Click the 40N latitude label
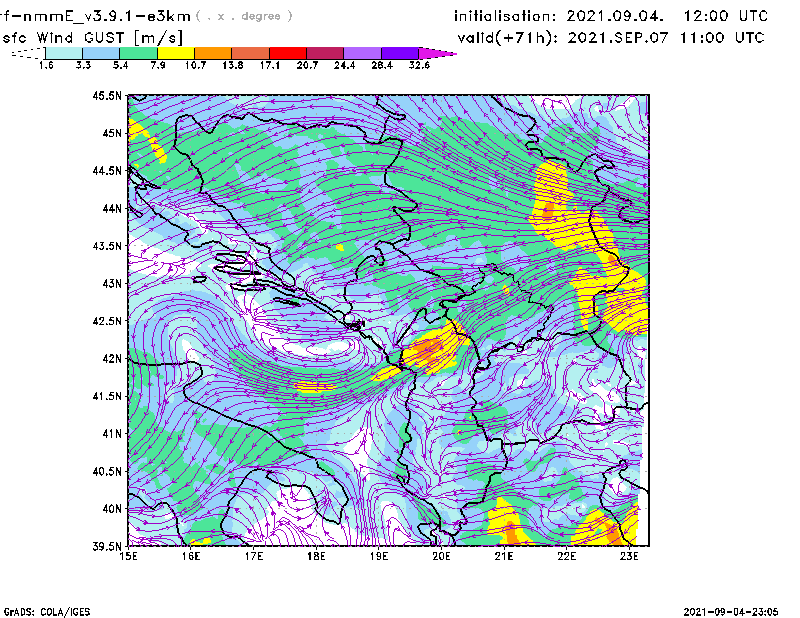Screen dimensions: 800x618 [112, 509]
